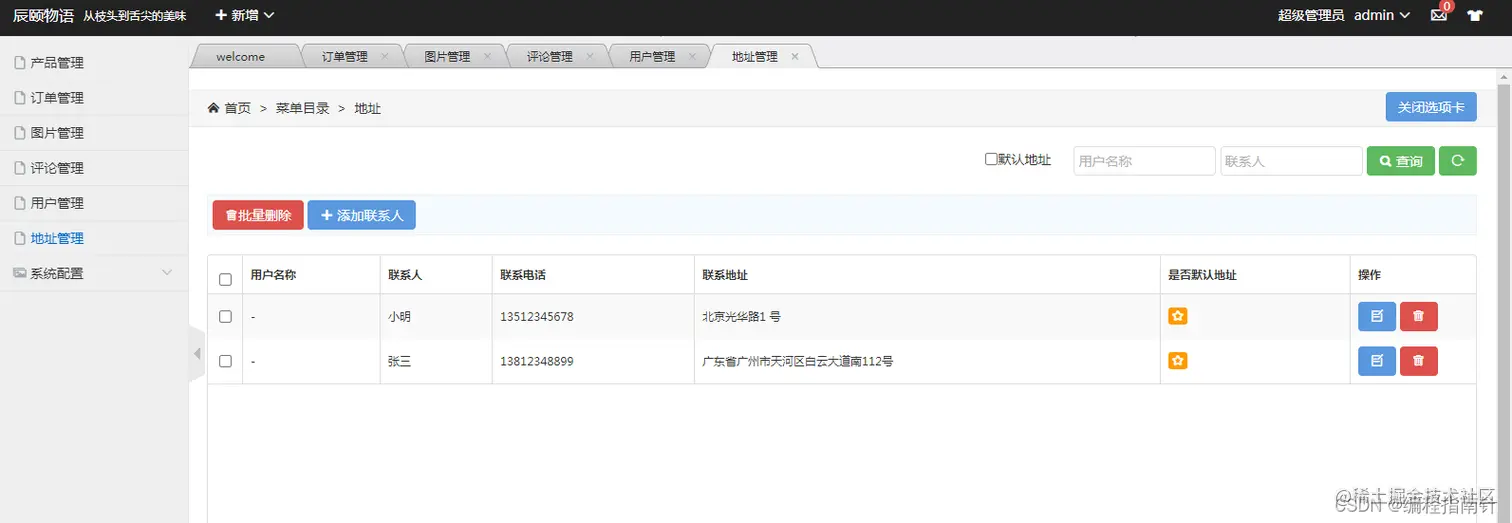The image size is (1512, 523).
Task: Click the green 查询 search button
Action: (1401, 161)
